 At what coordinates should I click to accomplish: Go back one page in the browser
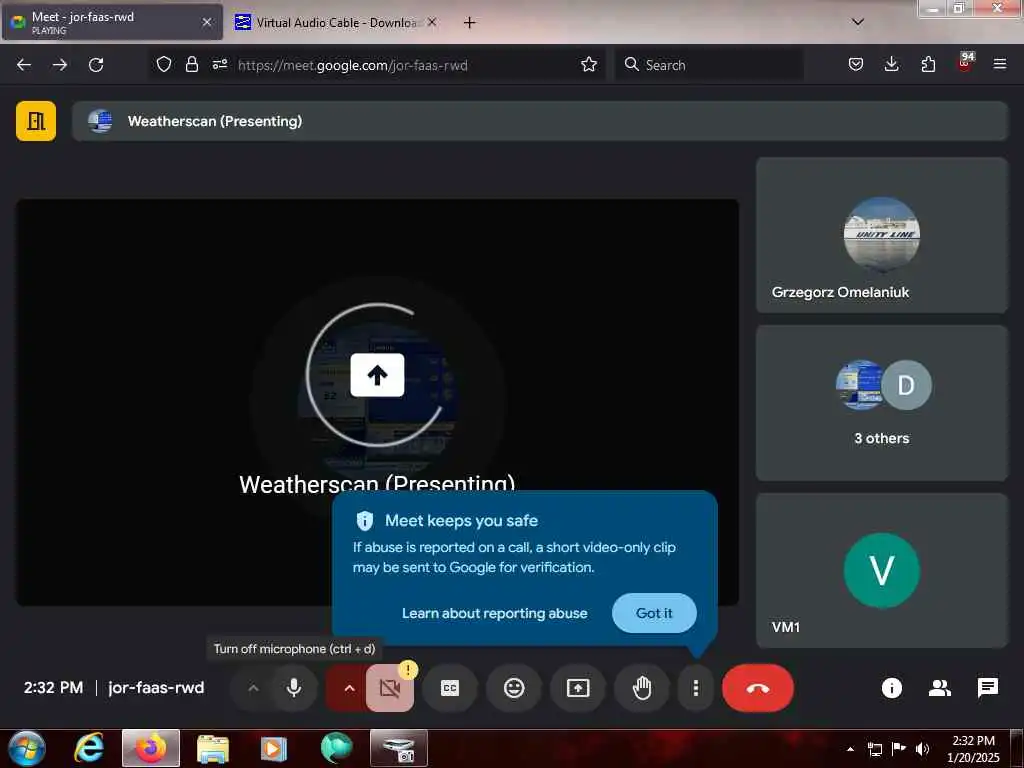pos(24,65)
